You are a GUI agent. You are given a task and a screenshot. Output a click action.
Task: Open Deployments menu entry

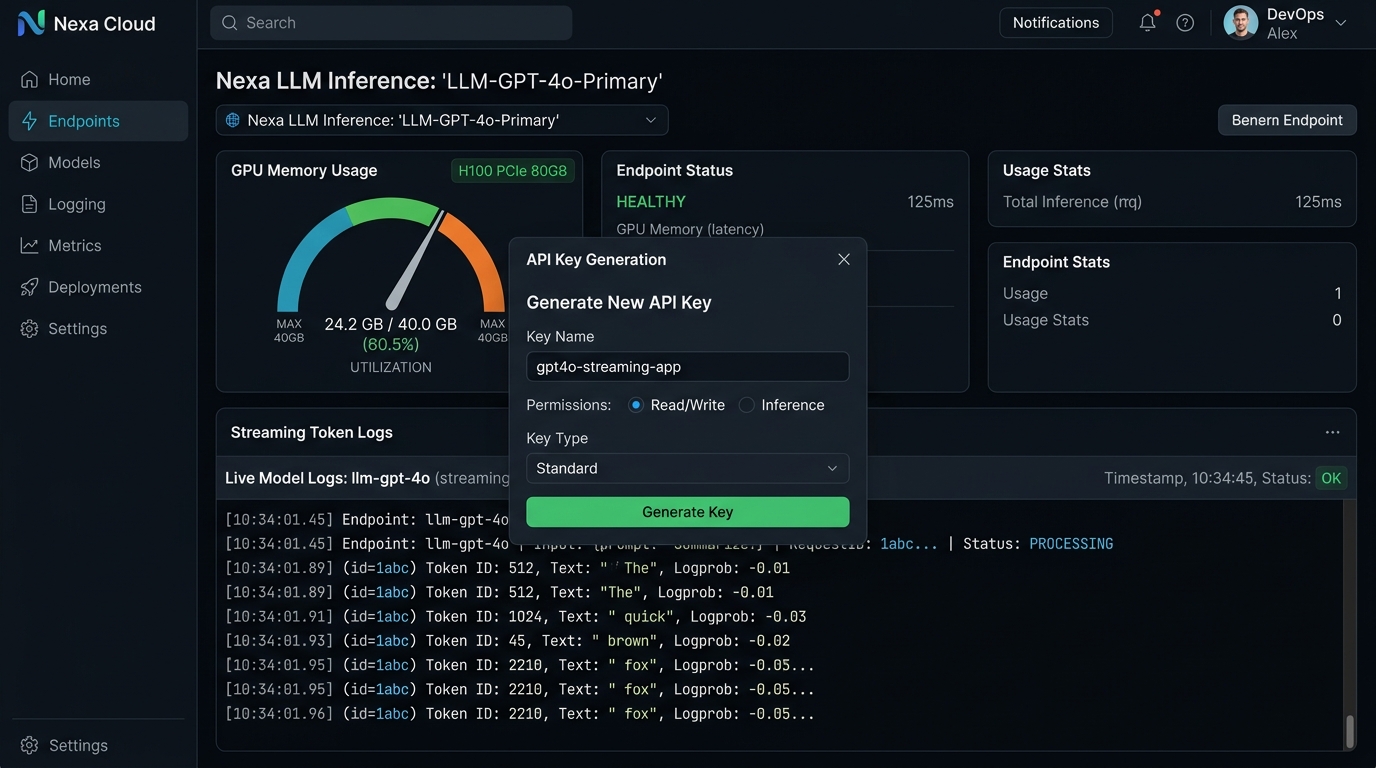point(98,287)
